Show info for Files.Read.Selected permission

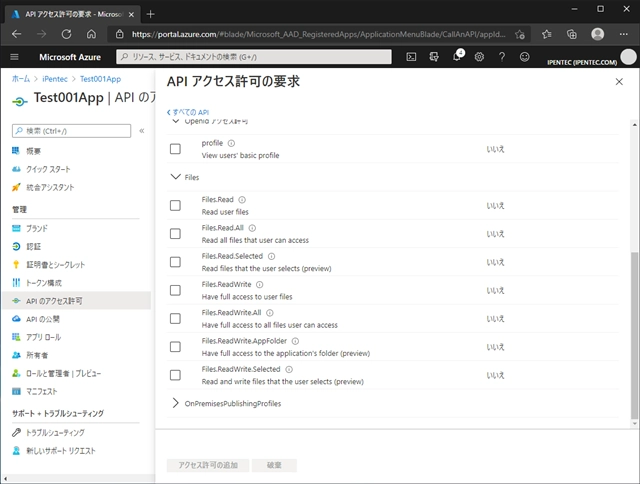(x=271, y=256)
